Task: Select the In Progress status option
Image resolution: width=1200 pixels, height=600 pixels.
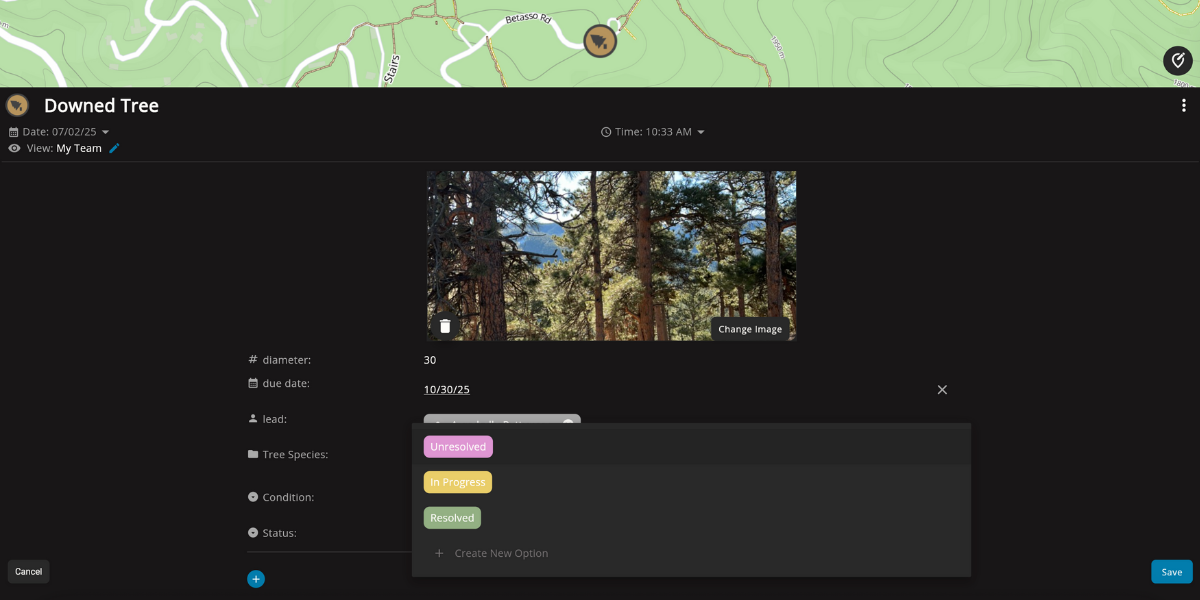Action: point(458,482)
